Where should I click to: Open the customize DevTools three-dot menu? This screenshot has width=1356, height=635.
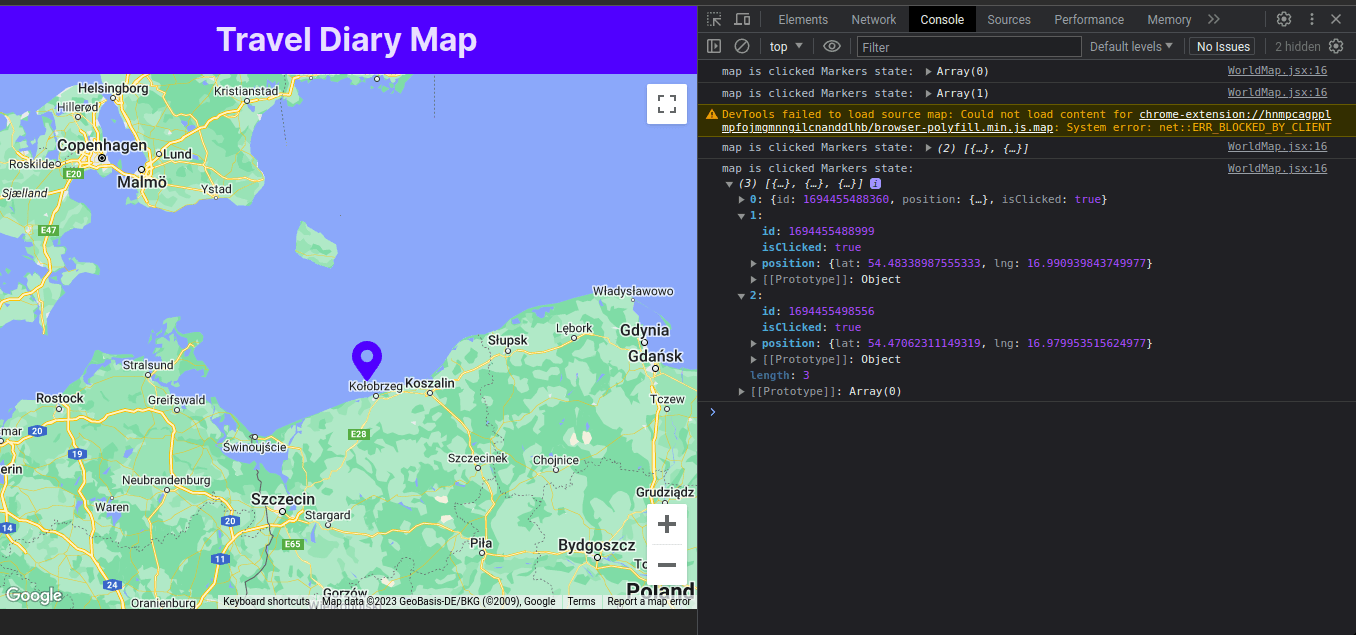tap(1311, 19)
